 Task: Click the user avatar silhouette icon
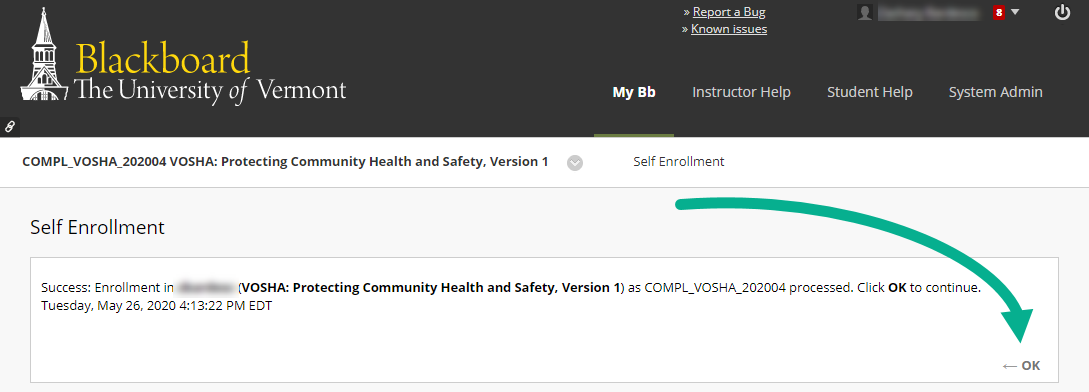point(865,13)
